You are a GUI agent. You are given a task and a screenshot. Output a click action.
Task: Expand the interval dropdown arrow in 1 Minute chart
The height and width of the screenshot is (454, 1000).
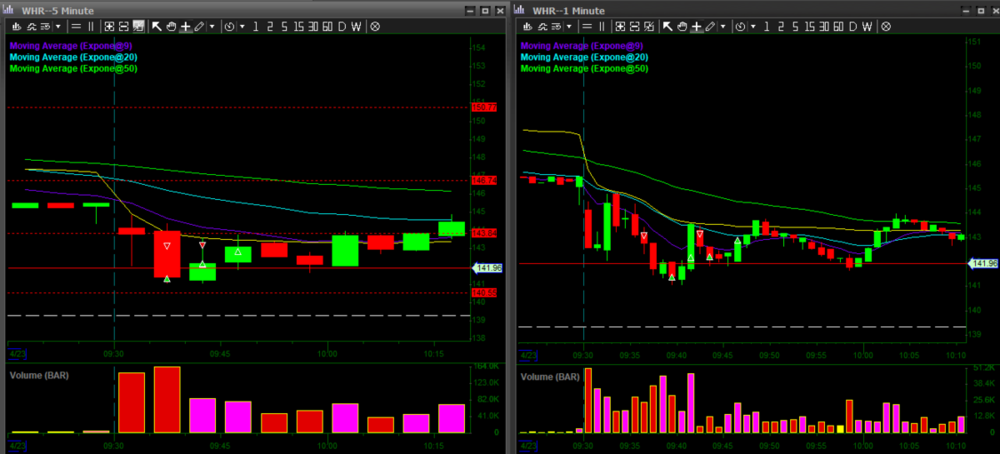753,26
